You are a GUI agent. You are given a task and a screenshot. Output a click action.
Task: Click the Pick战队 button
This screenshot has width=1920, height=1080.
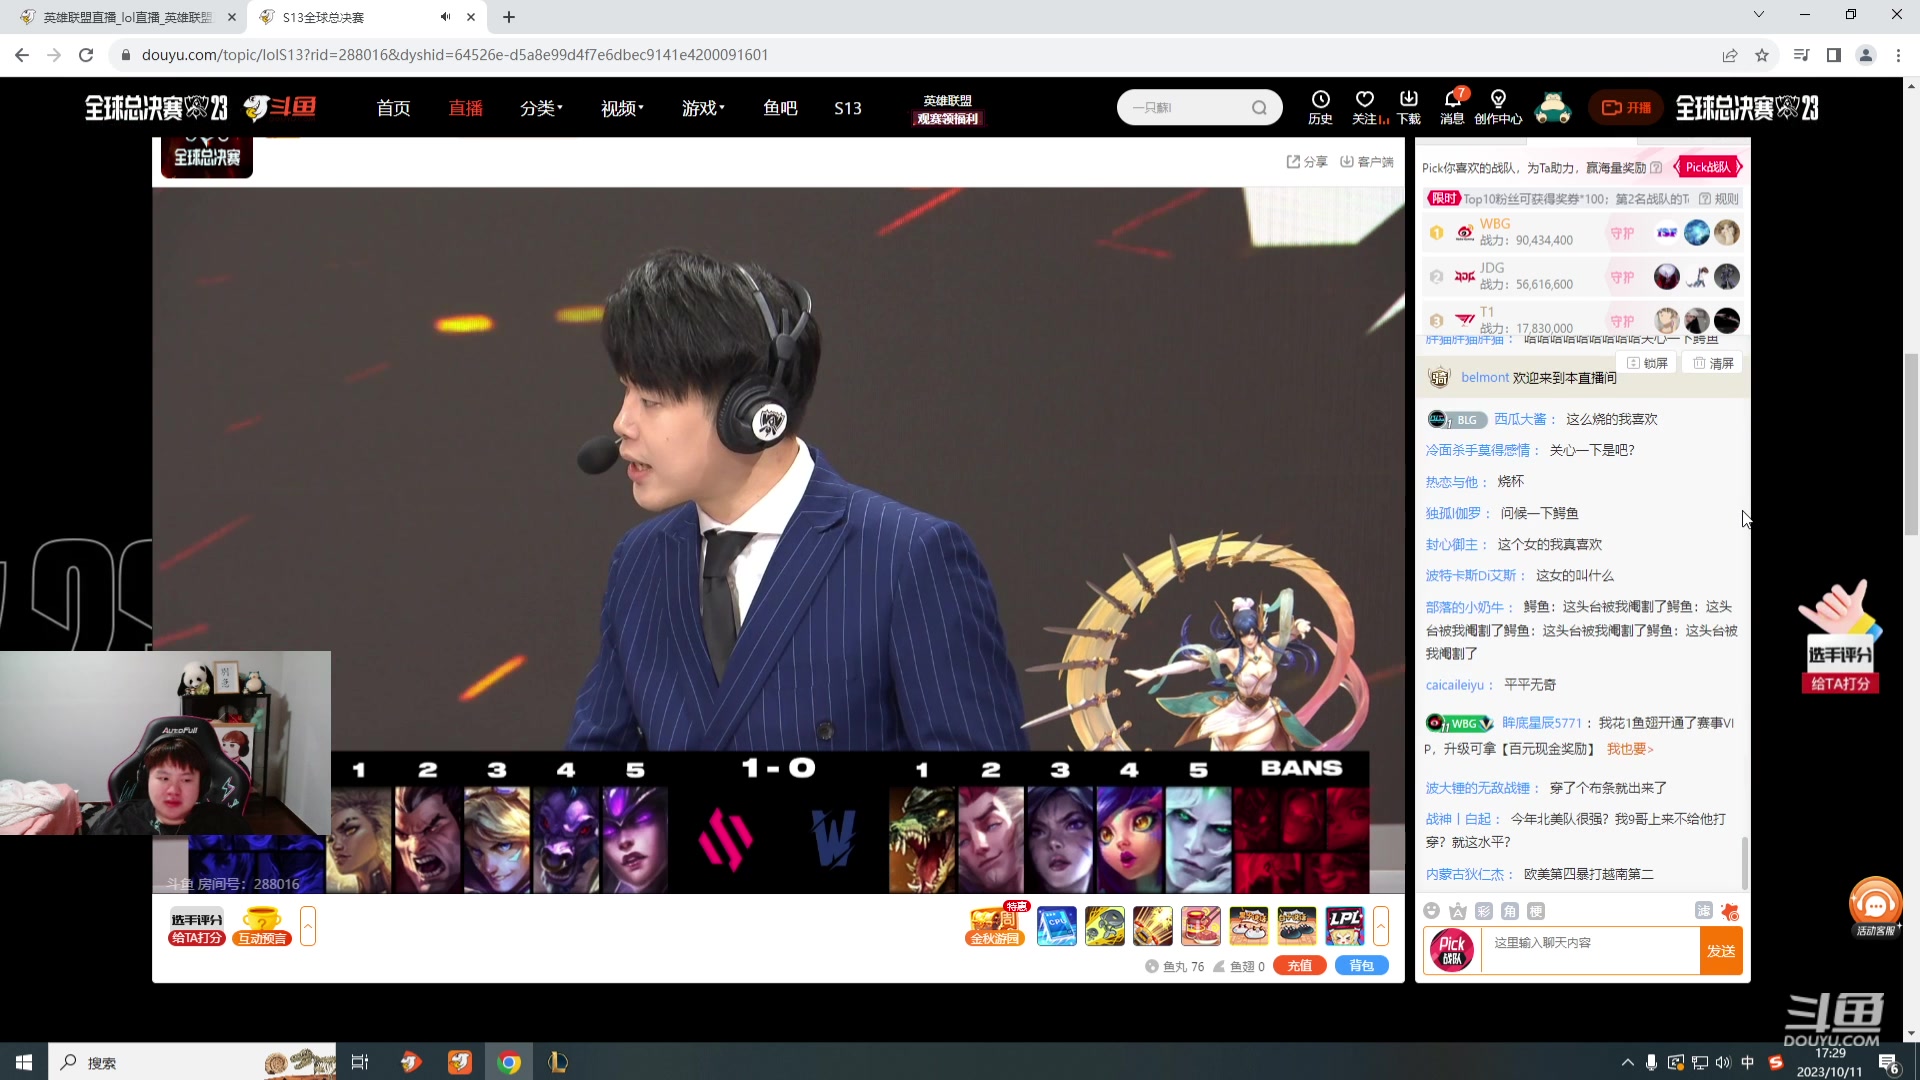(1709, 167)
